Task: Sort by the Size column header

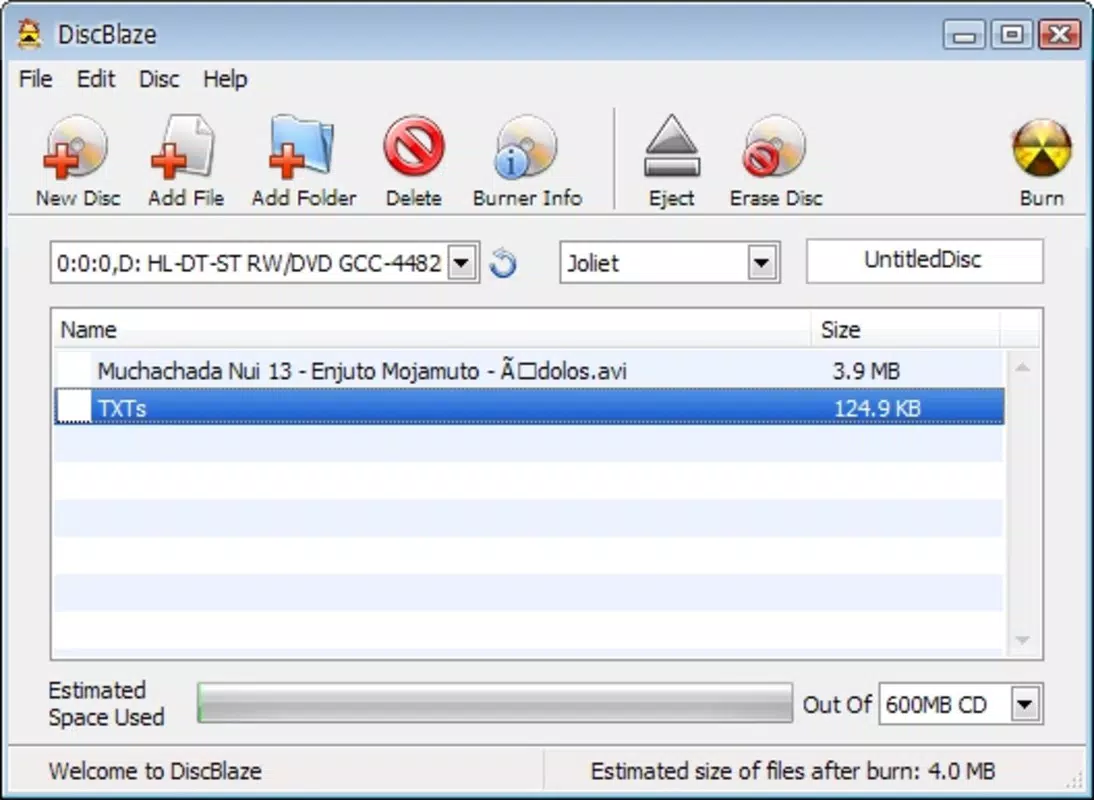Action: pos(905,329)
